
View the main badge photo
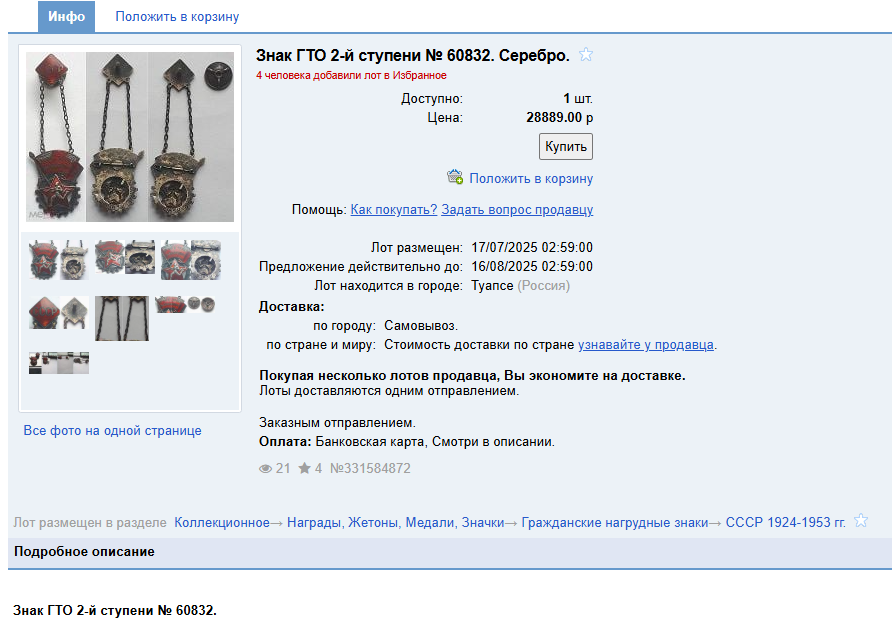130,137
